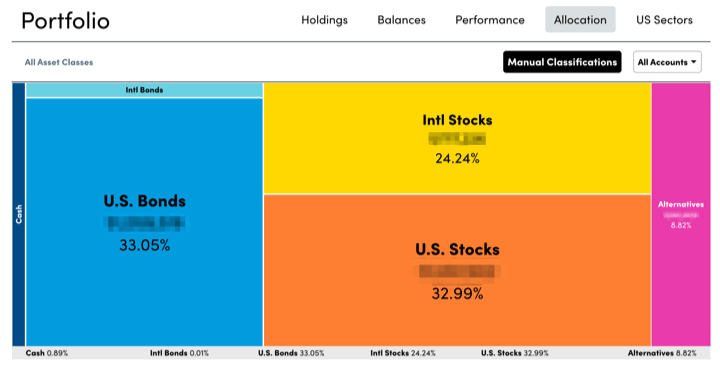Click the Intl Stocks 24.24% legend entry
This screenshot has width=720, height=366.
[403, 353]
